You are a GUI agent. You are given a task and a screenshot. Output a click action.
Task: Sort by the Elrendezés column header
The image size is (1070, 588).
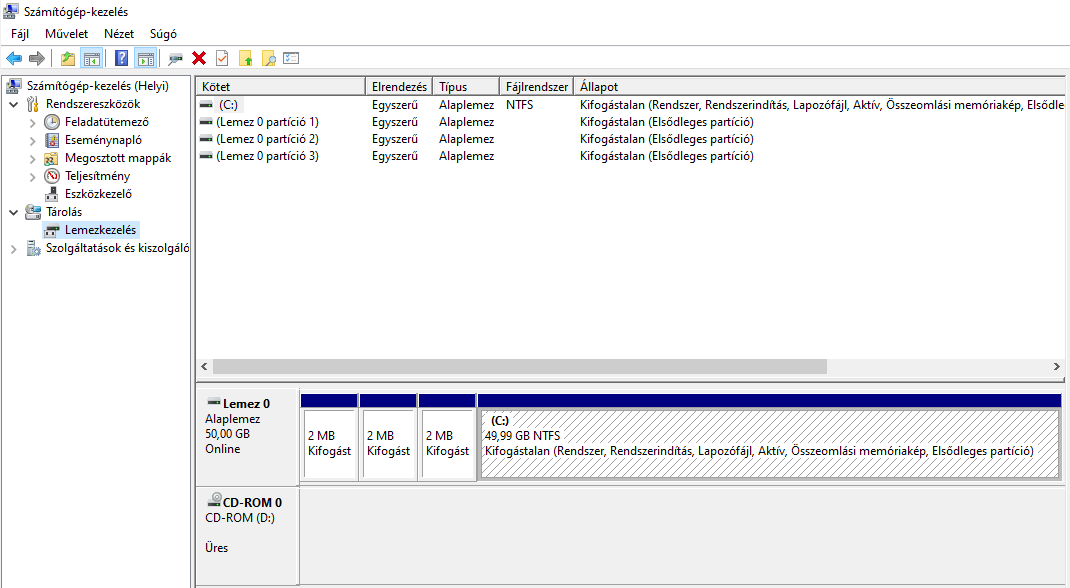(x=399, y=87)
